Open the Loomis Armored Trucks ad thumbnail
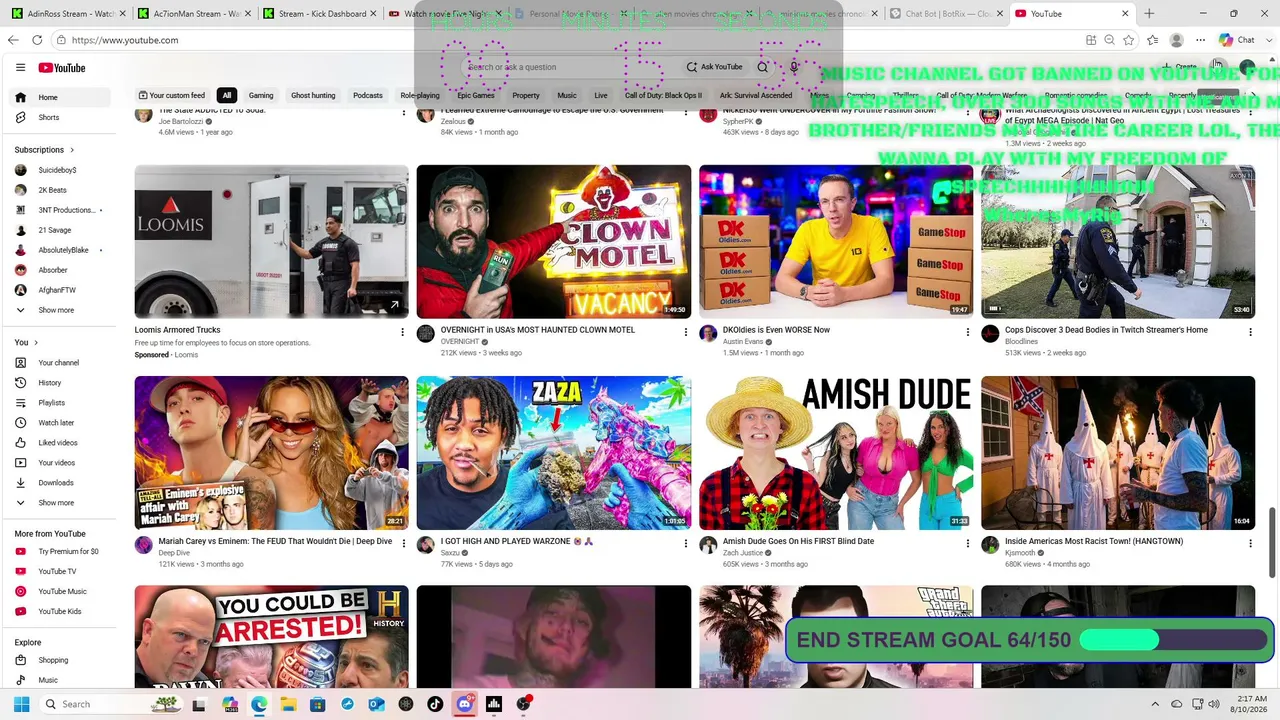The width and height of the screenshot is (1280, 720). [272, 241]
